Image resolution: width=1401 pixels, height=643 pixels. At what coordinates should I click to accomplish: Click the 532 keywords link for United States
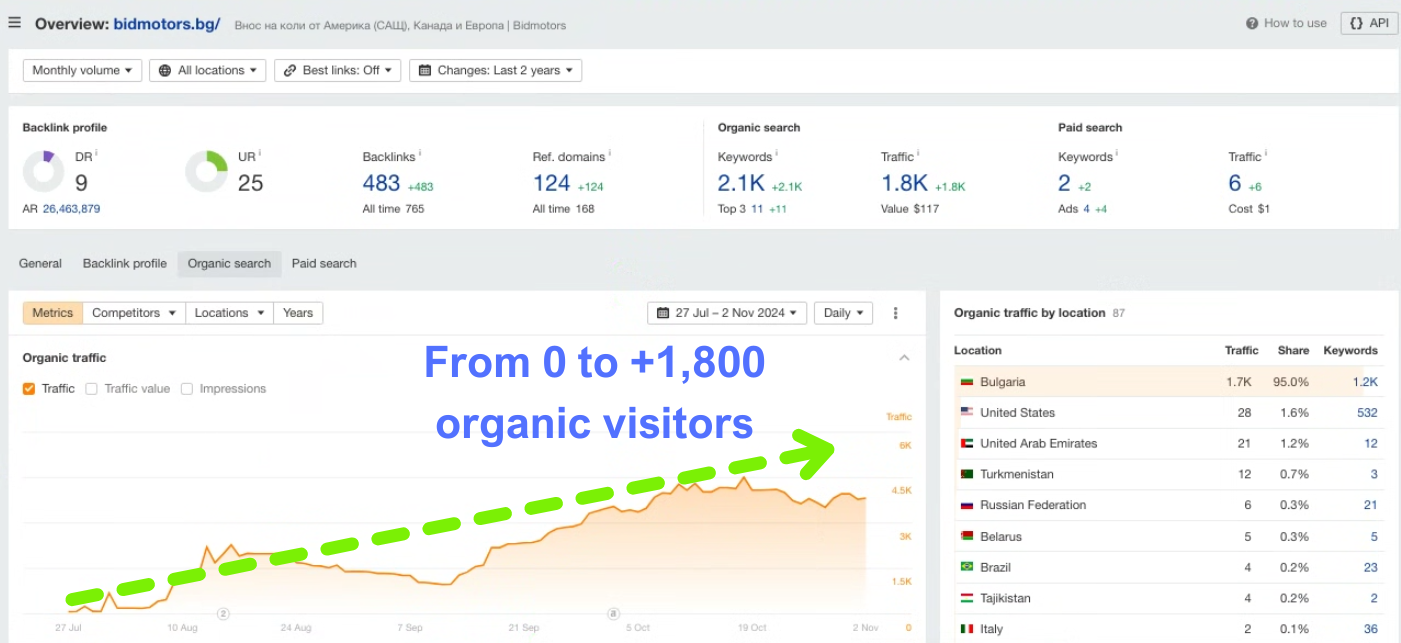tap(1367, 412)
